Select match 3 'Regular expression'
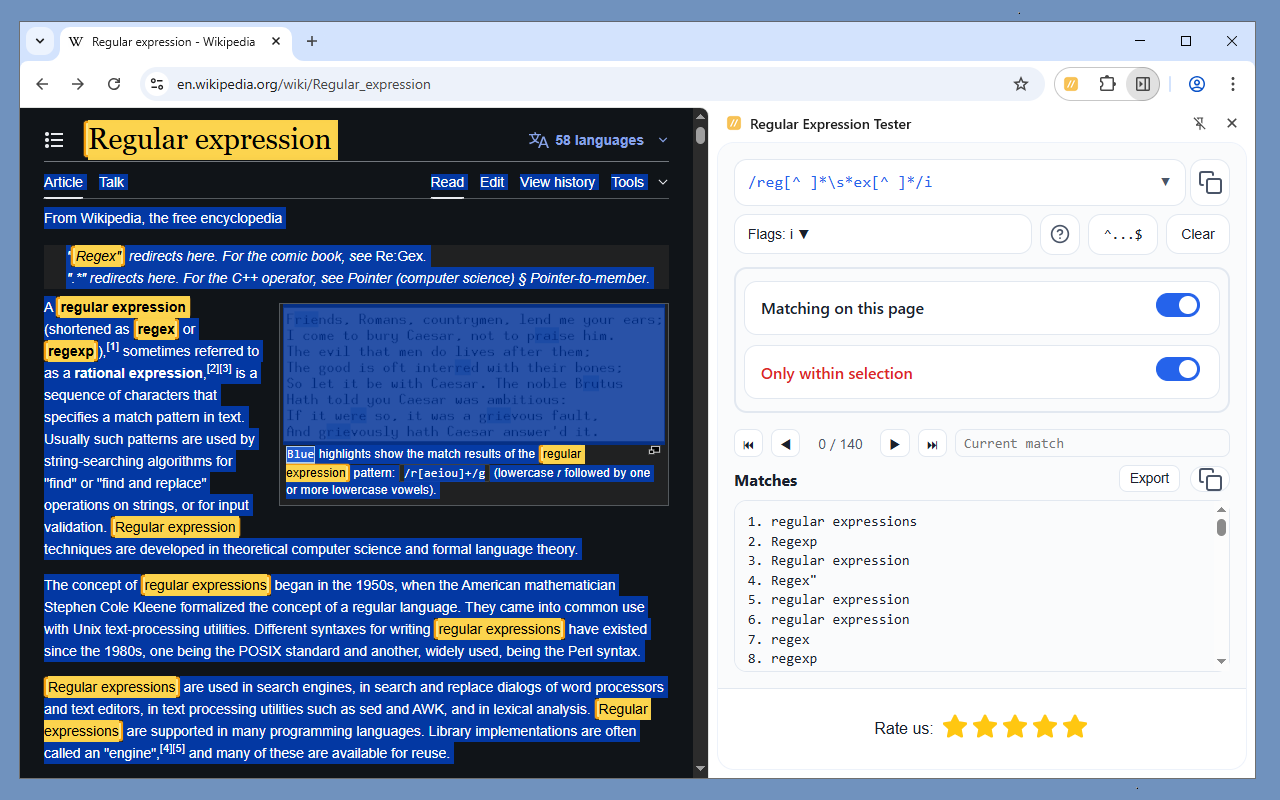 840,561
